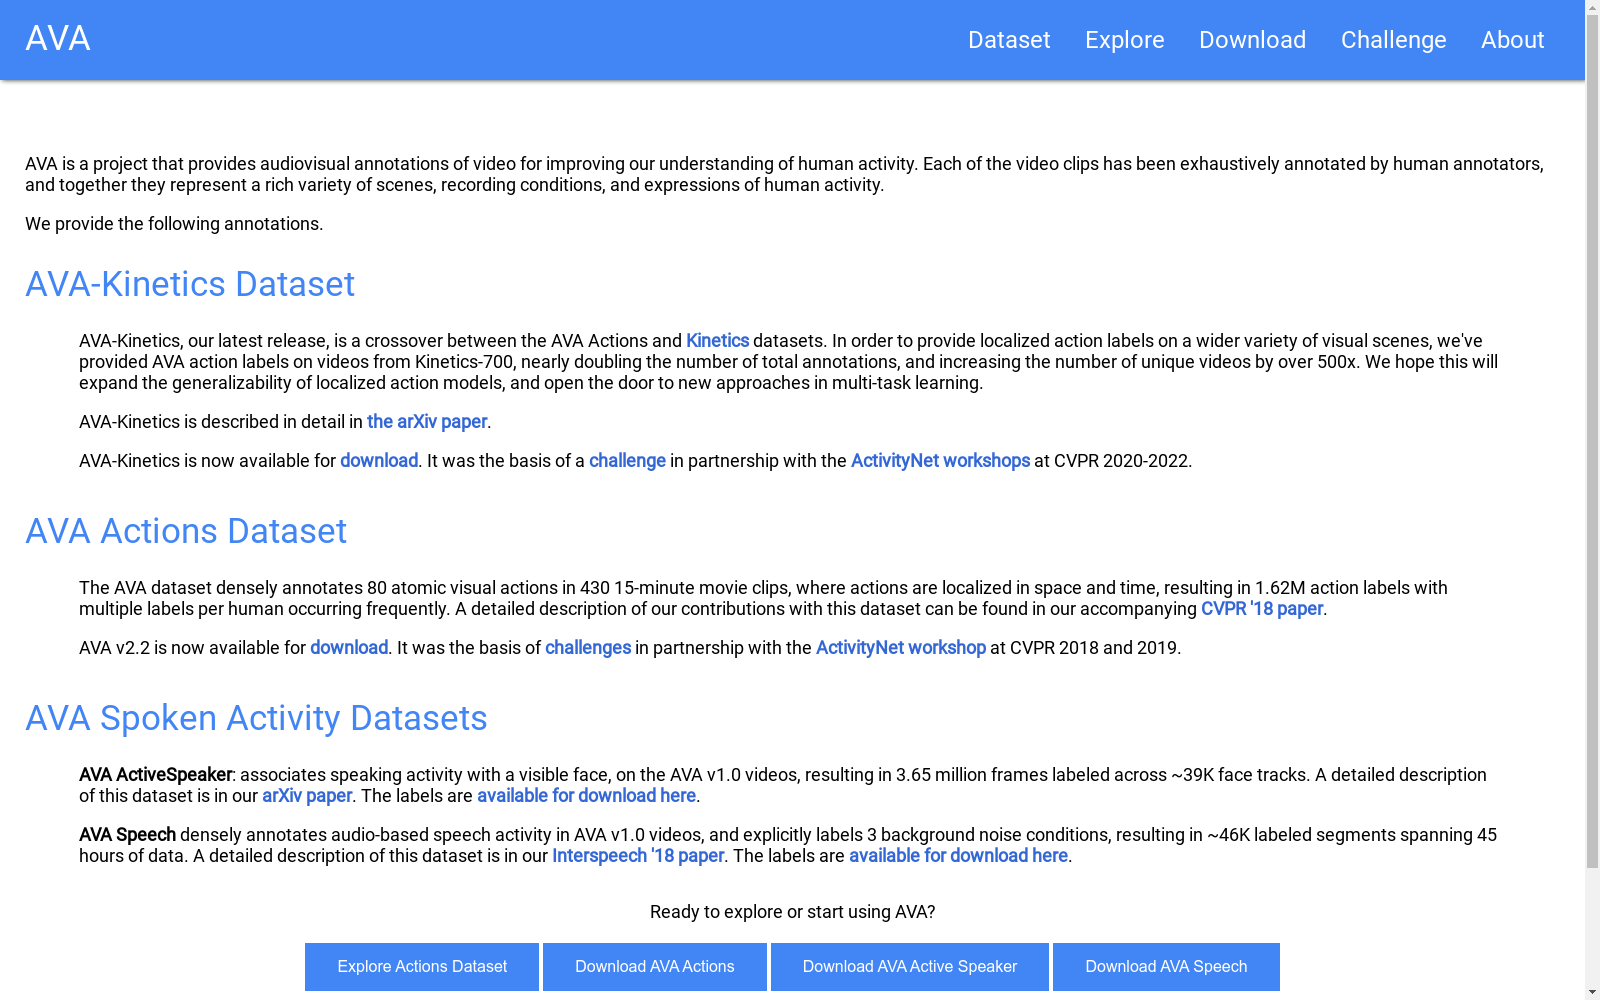Click the 'Ready to explore or start using AVA?' text
The width and height of the screenshot is (1600, 1000).
click(792, 912)
